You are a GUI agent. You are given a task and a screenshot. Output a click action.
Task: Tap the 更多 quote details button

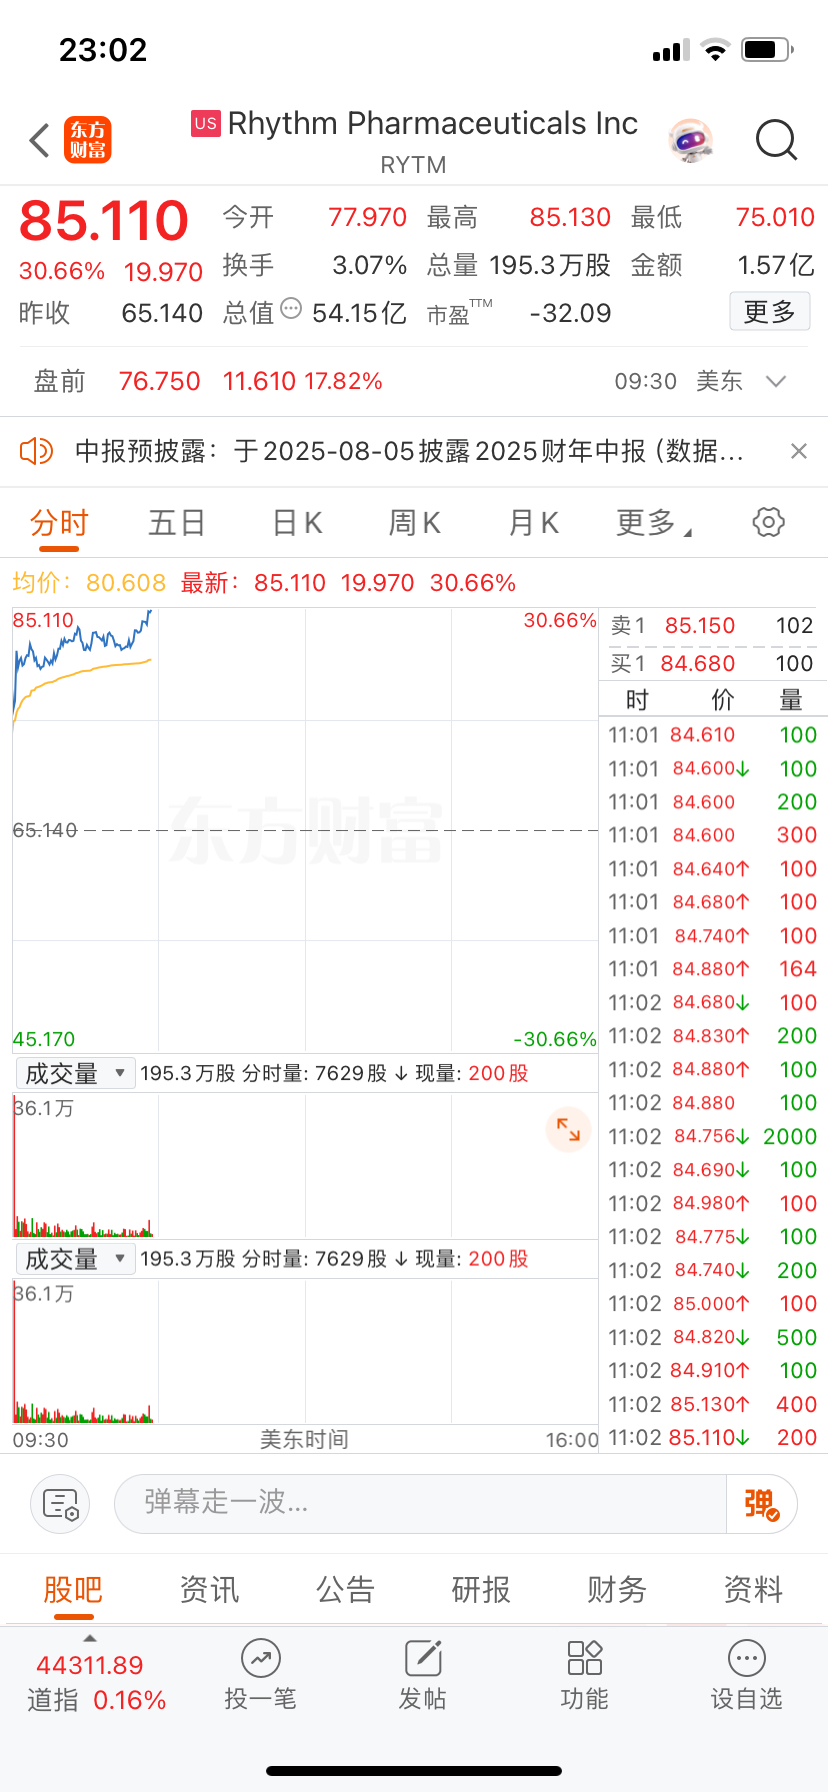[x=769, y=312]
